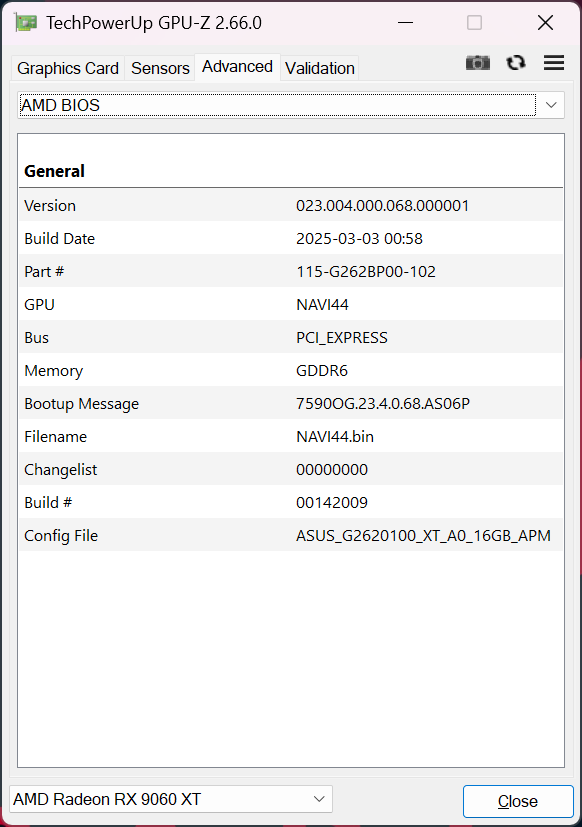This screenshot has height=827, width=582.
Task: Click the Bootup Message row
Action: coord(291,403)
